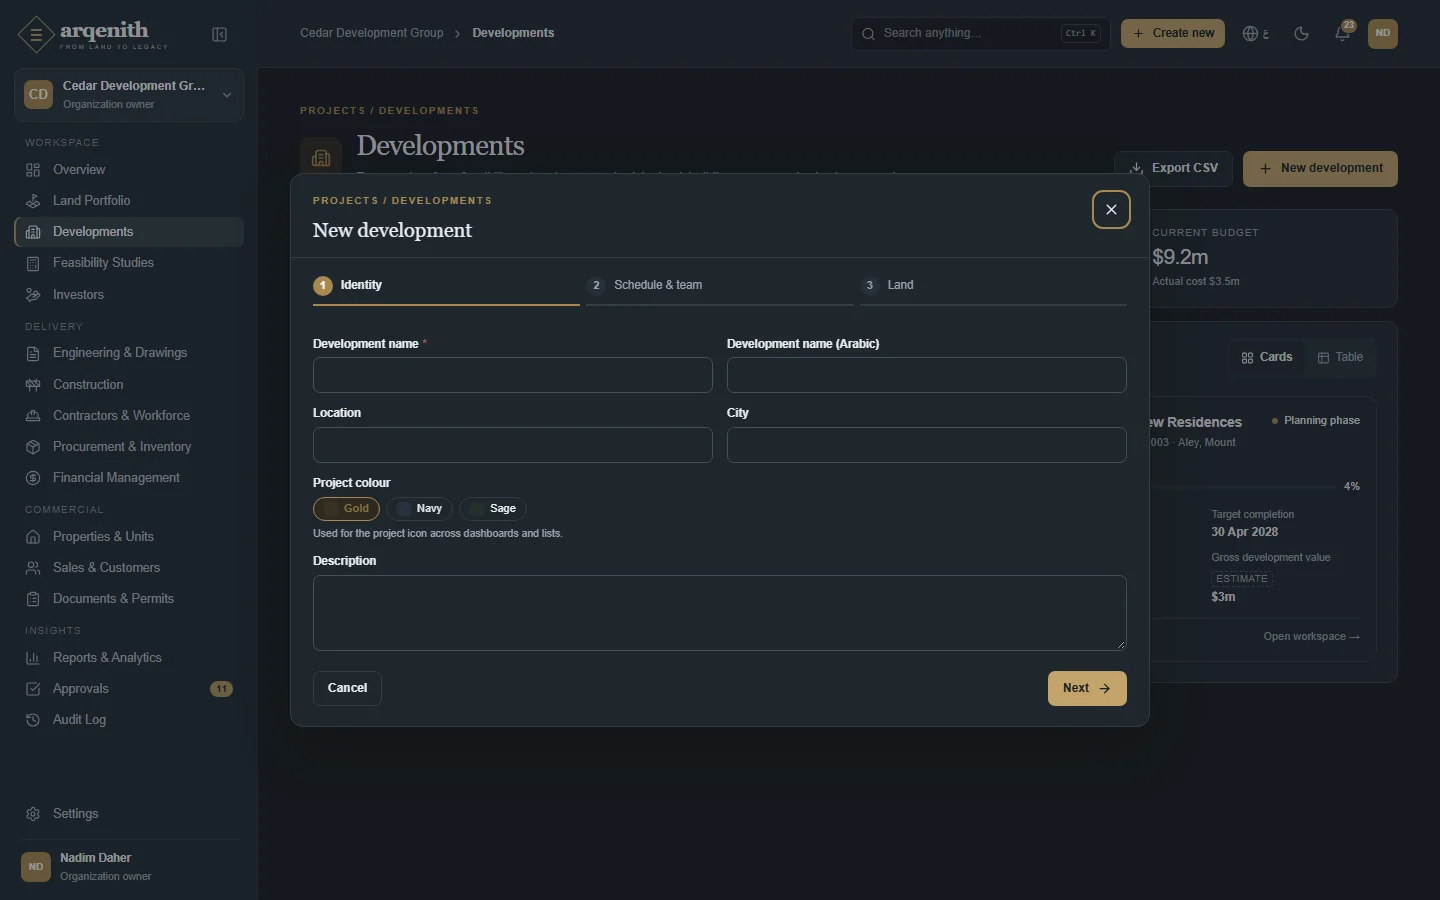
Task: Click the Search anything box
Action: (x=981, y=34)
